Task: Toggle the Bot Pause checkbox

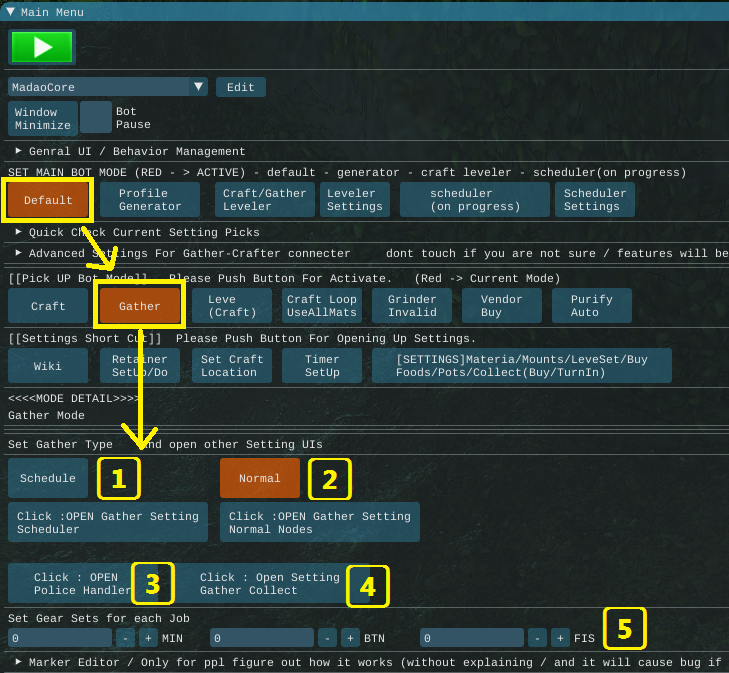Action: point(96,118)
